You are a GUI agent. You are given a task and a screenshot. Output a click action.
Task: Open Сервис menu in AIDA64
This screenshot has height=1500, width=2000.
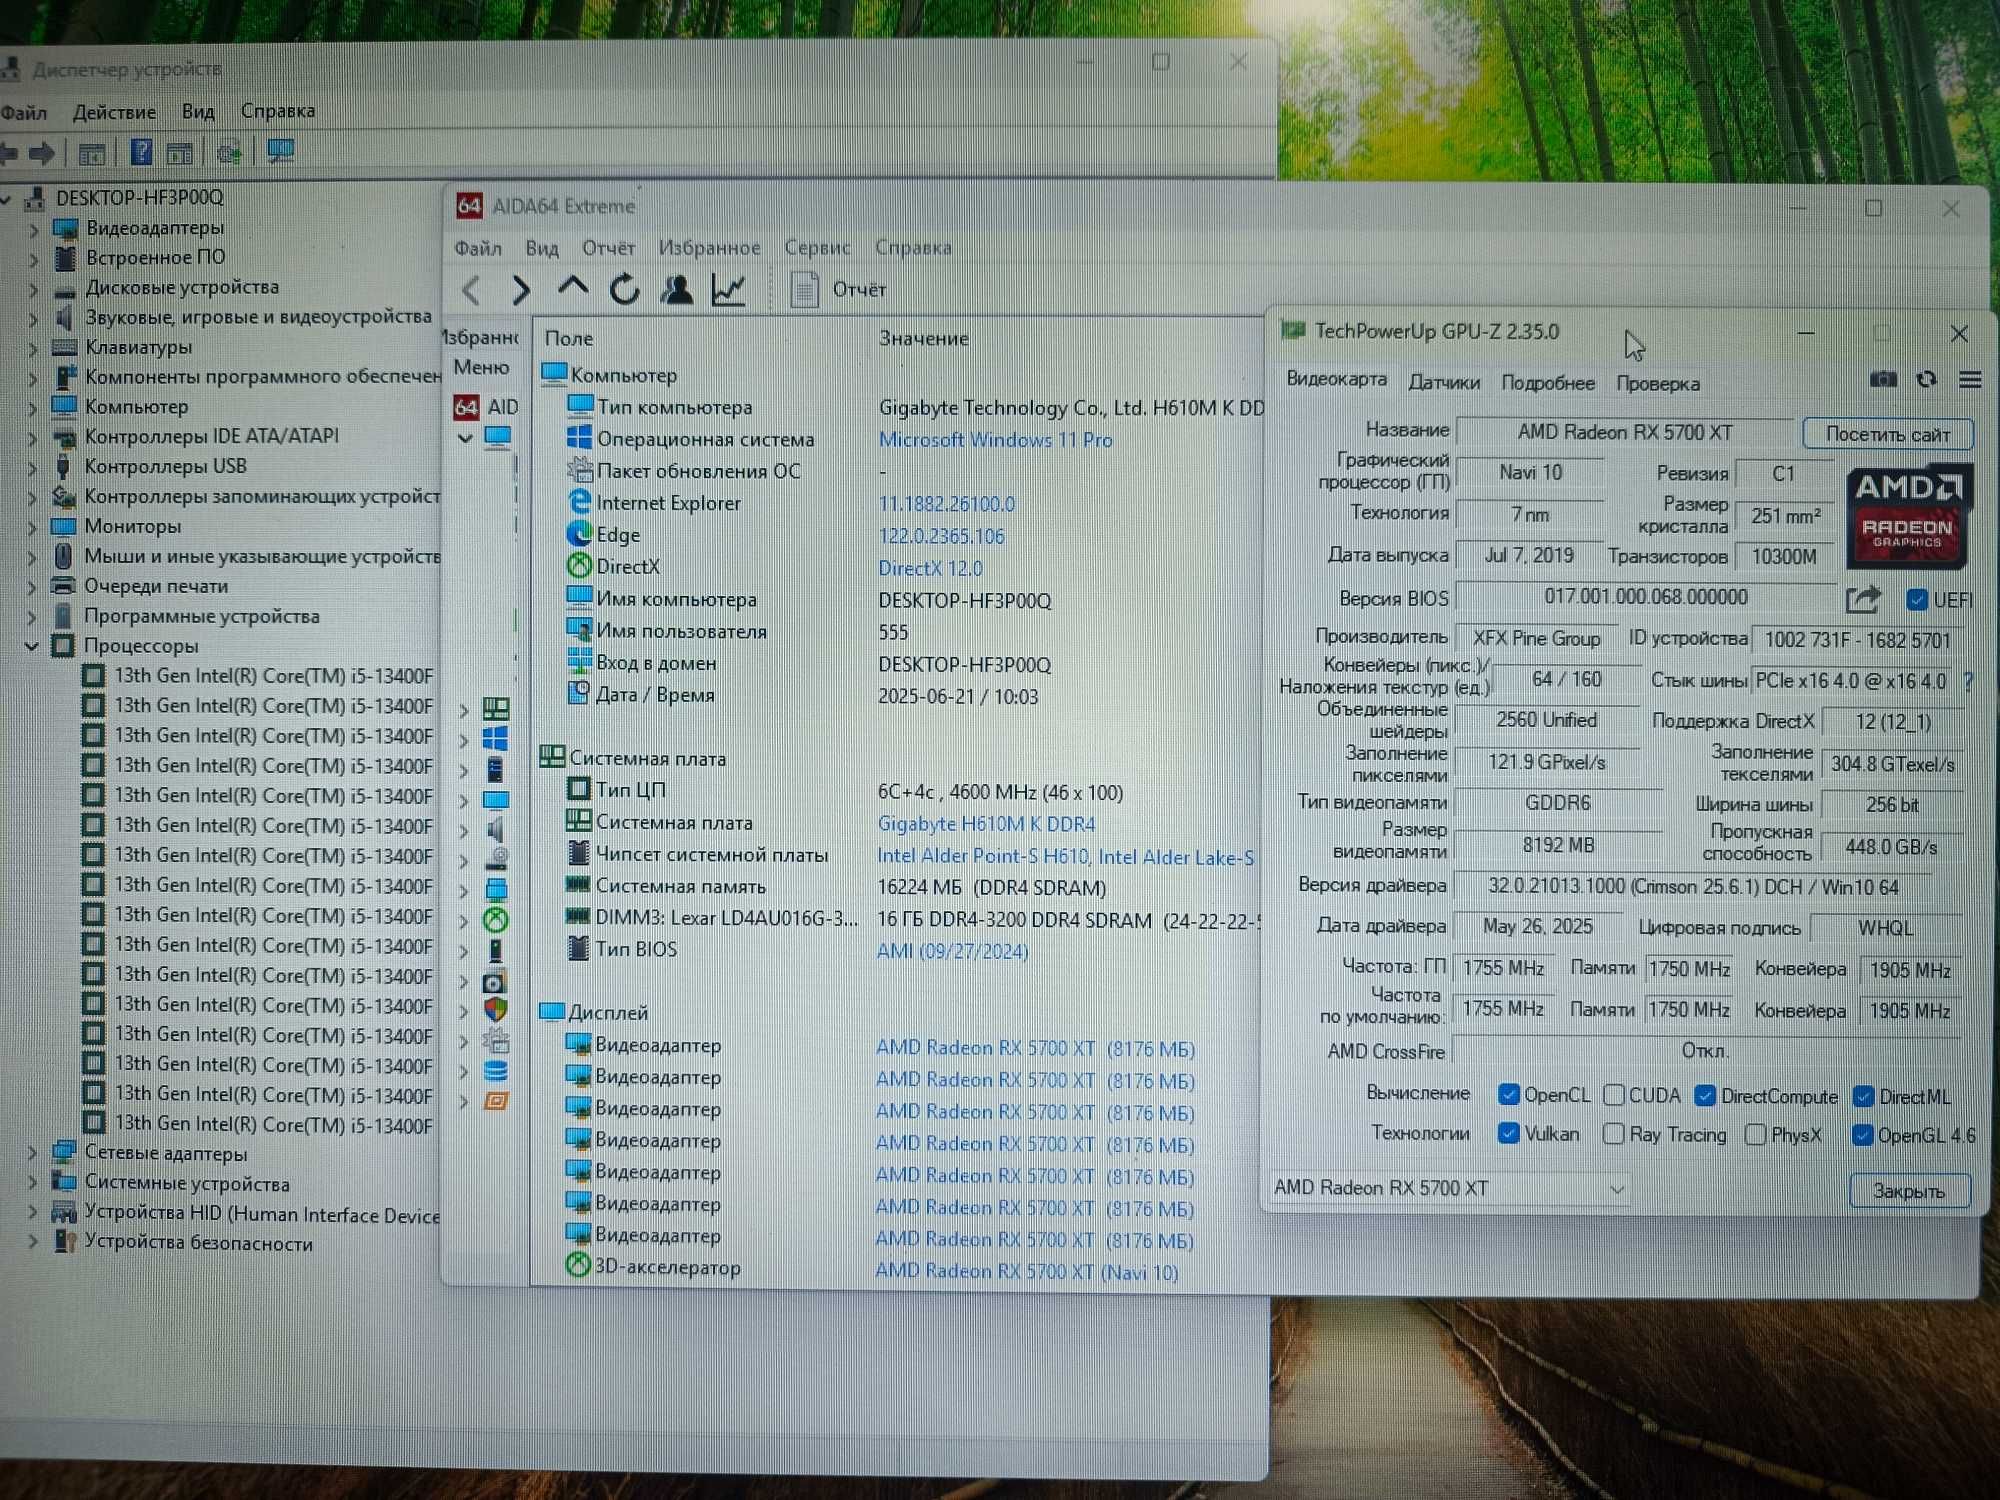[817, 247]
